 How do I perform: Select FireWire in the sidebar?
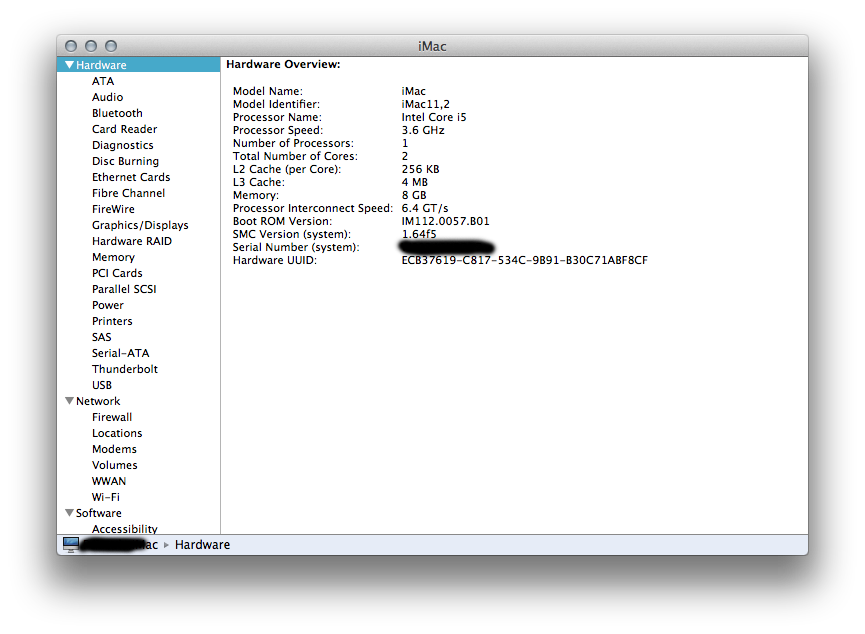click(x=113, y=209)
